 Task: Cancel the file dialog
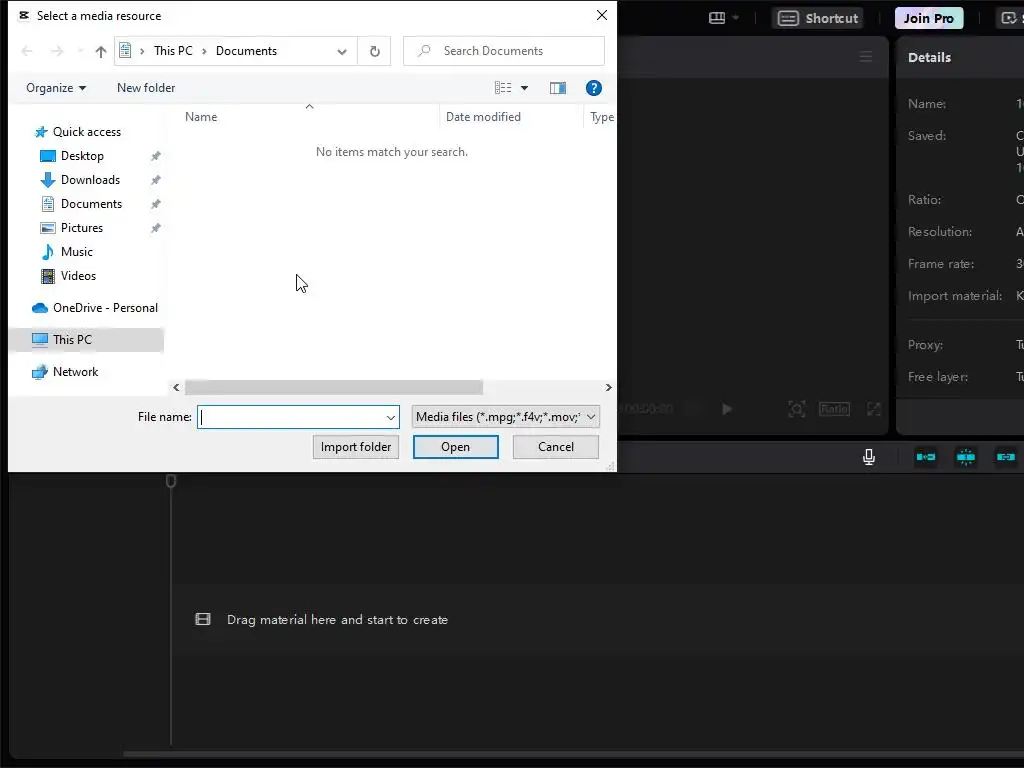556,447
